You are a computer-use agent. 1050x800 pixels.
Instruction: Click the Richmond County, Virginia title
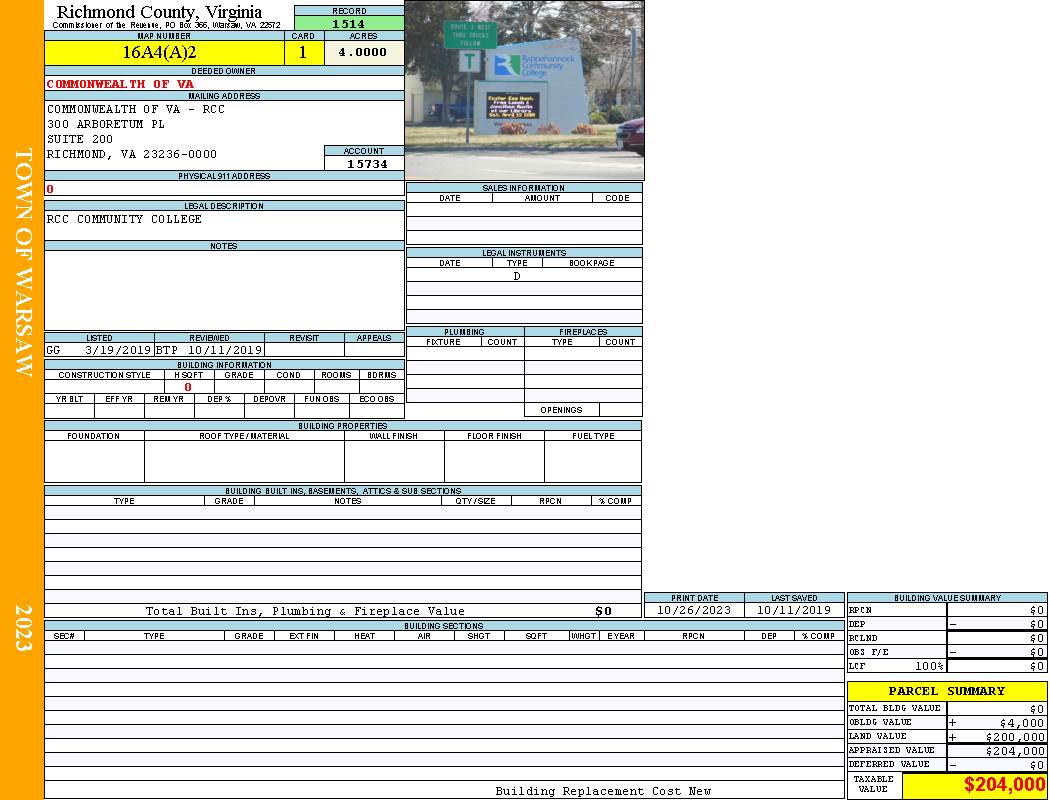click(159, 11)
